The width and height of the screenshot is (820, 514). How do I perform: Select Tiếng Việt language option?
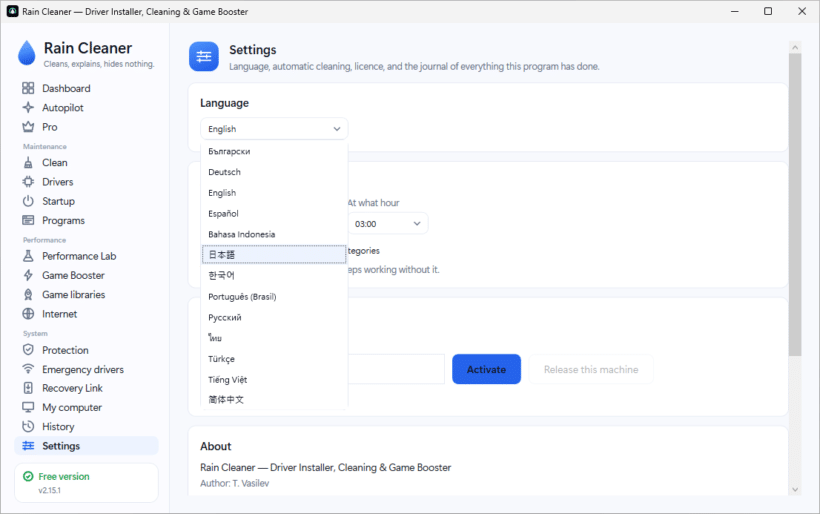pyautogui.click(x=274, y=380)
